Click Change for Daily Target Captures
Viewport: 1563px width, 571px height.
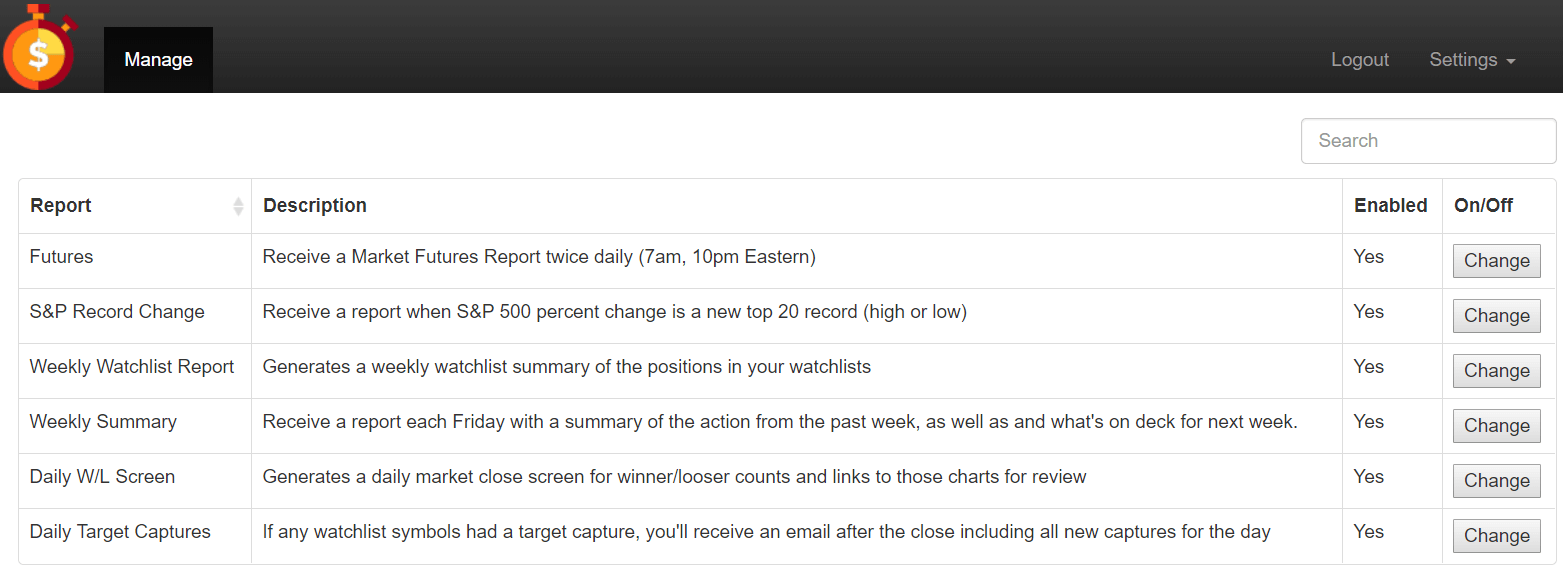(x=1496, y=536)
